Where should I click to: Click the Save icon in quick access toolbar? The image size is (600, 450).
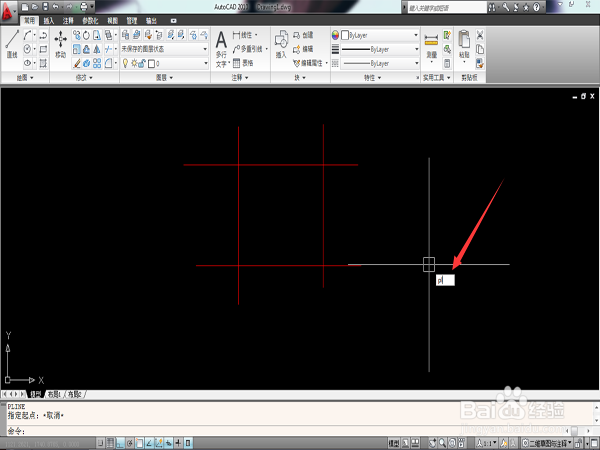45,7
